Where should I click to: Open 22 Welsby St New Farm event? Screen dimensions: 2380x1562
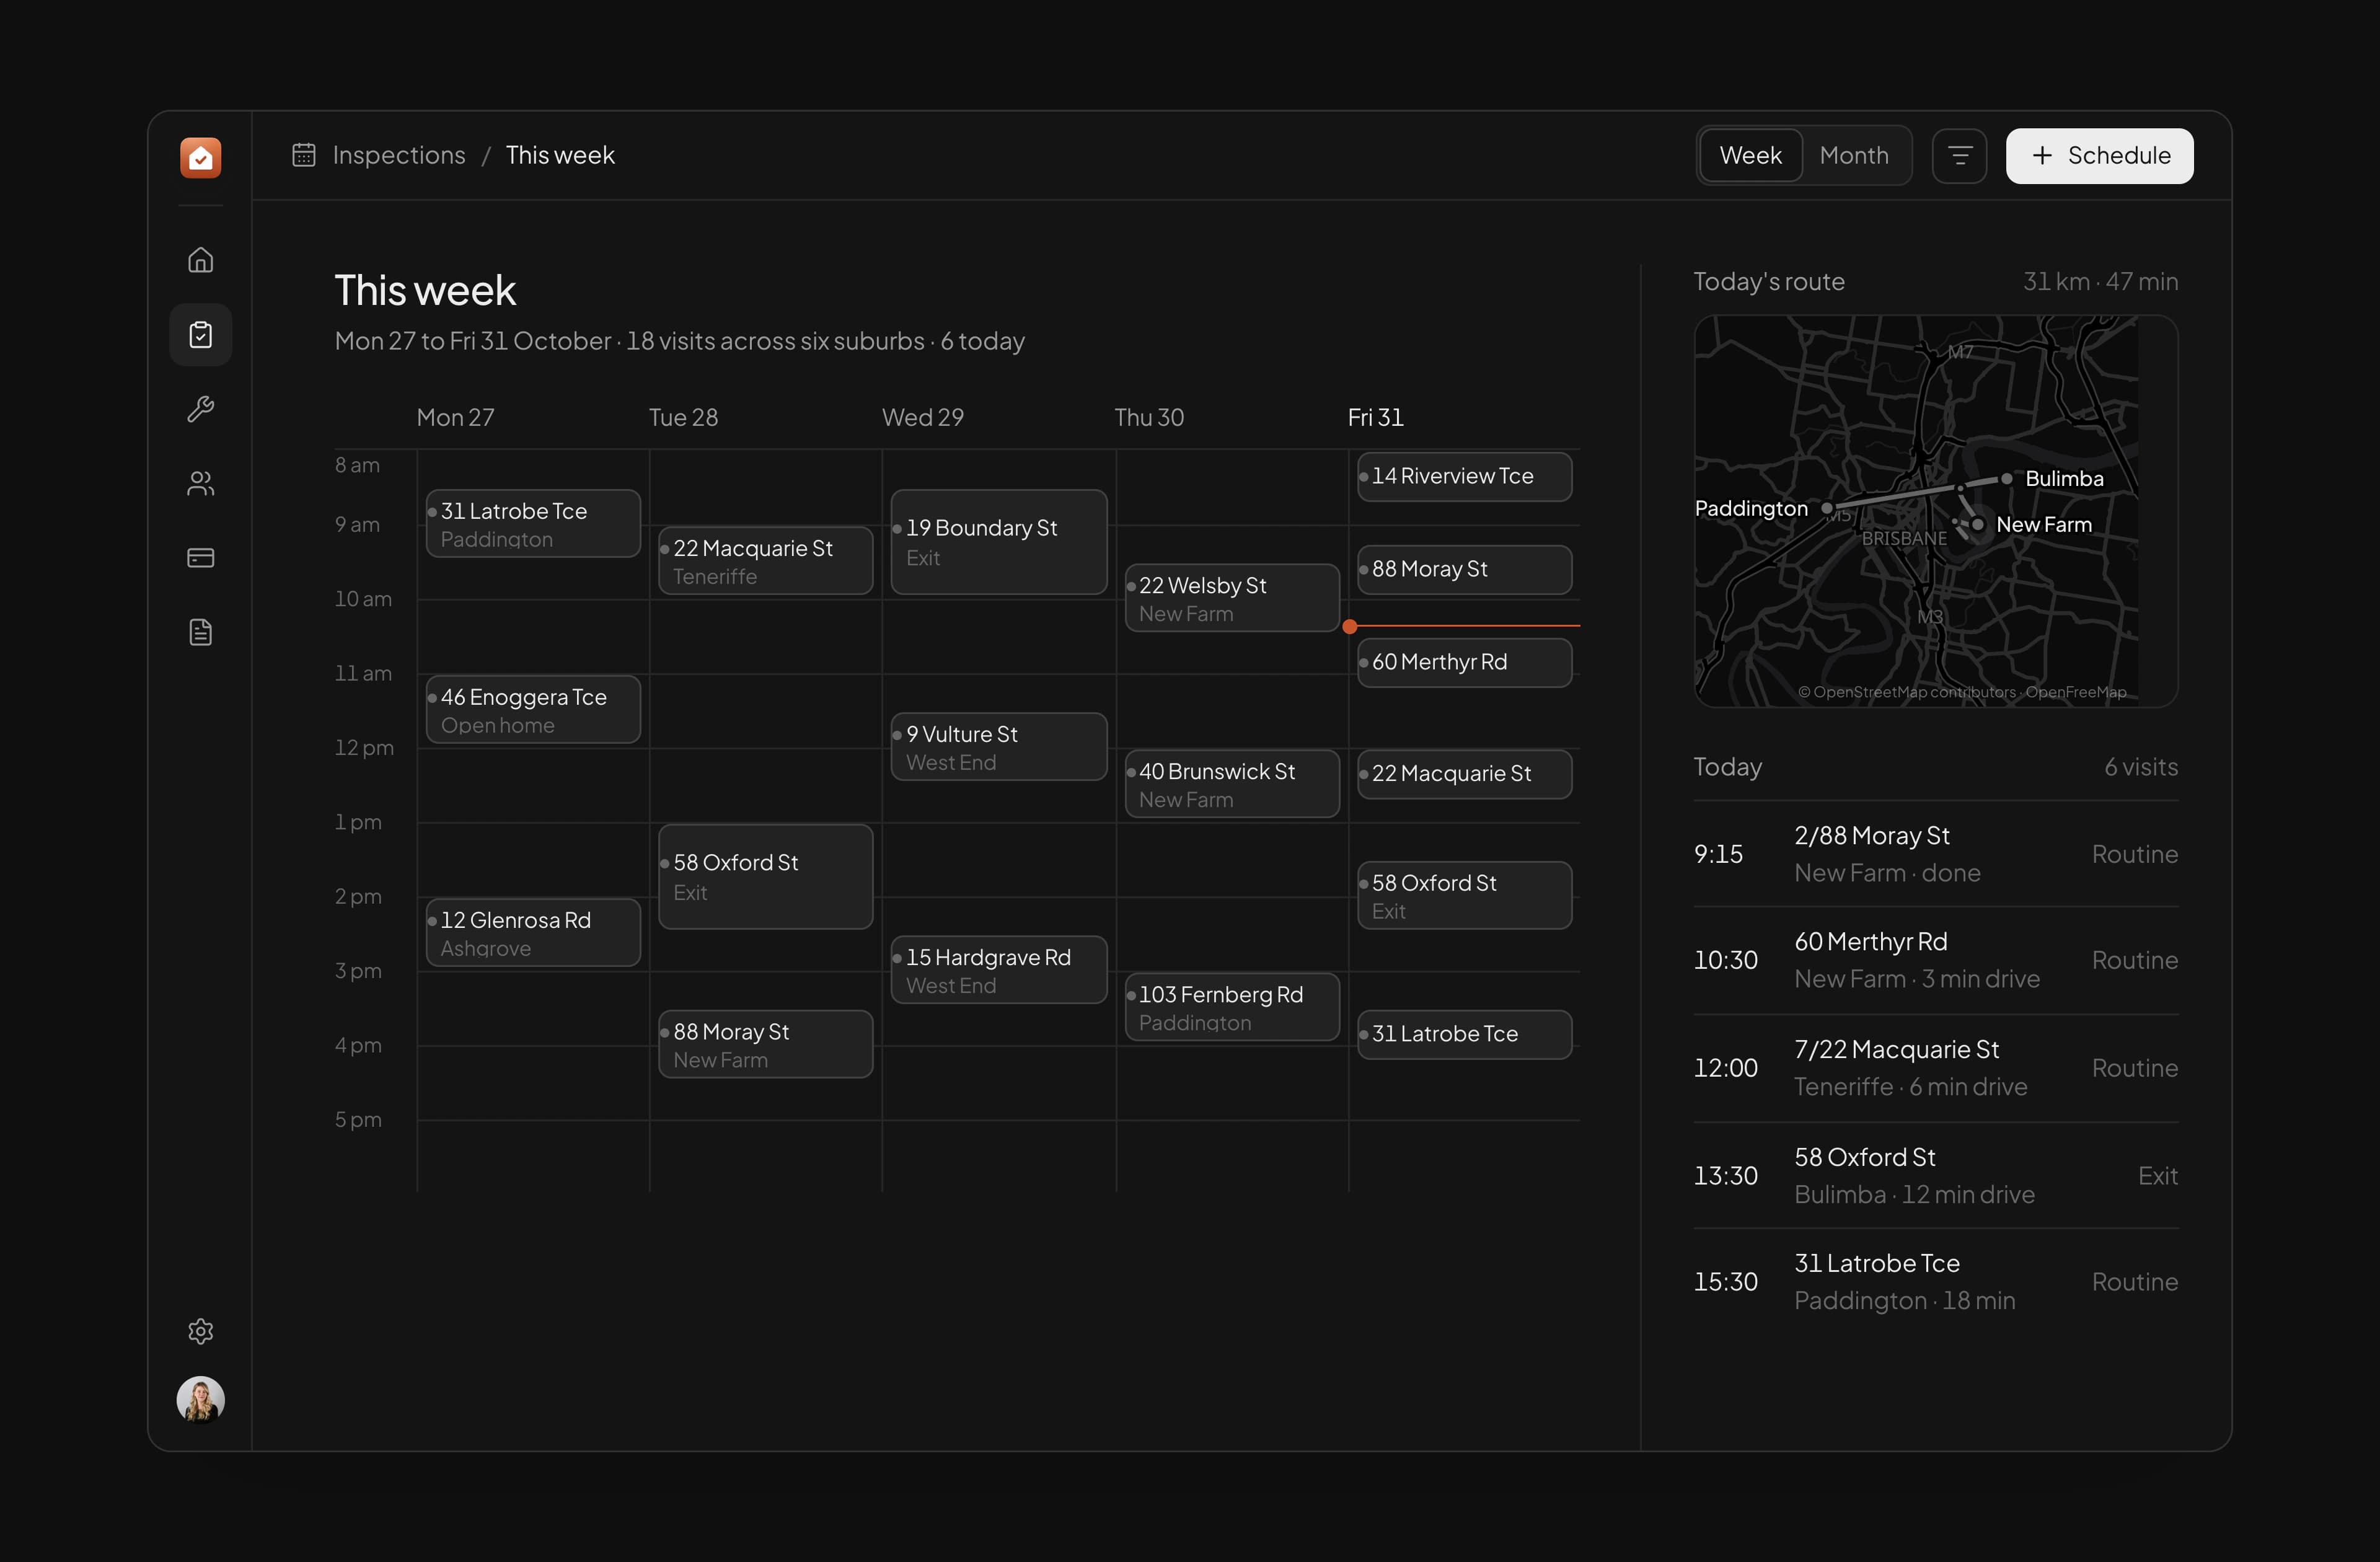click(1232, 597)
